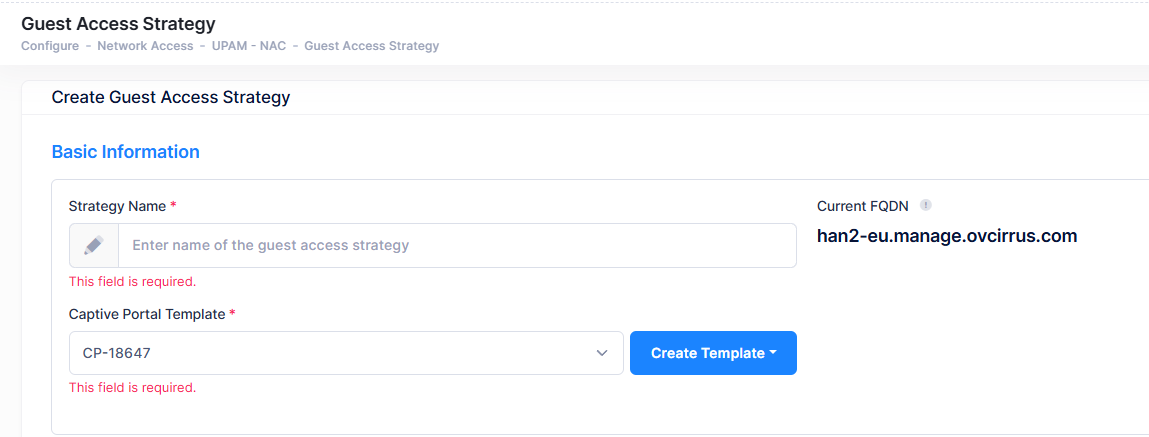Click the Strategy Name label
Viewport: 1149px width, 437px height.
pos(117,206)
